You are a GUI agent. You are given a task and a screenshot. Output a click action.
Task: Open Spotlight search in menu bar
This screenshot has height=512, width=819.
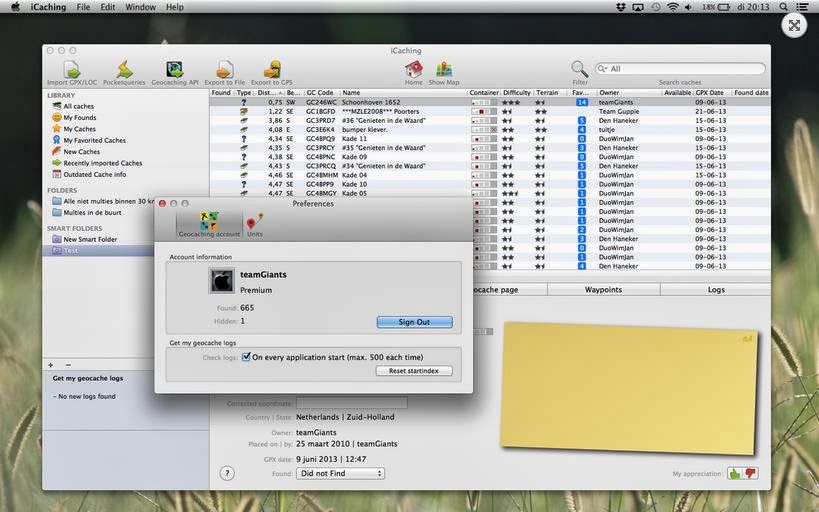tap(783, 7)
